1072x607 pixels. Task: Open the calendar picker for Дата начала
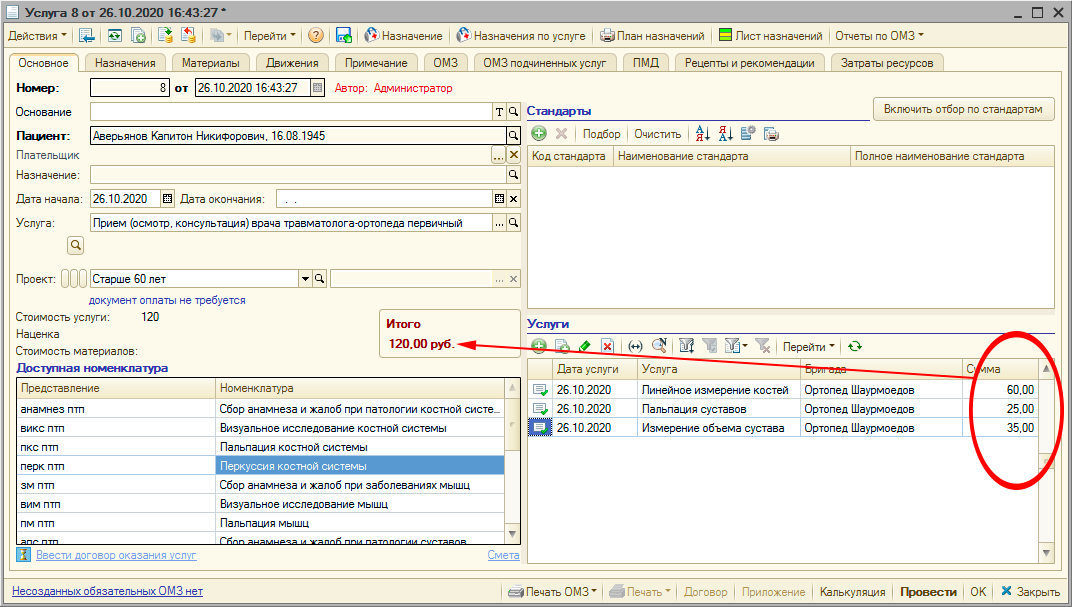[x=168, y=198]
